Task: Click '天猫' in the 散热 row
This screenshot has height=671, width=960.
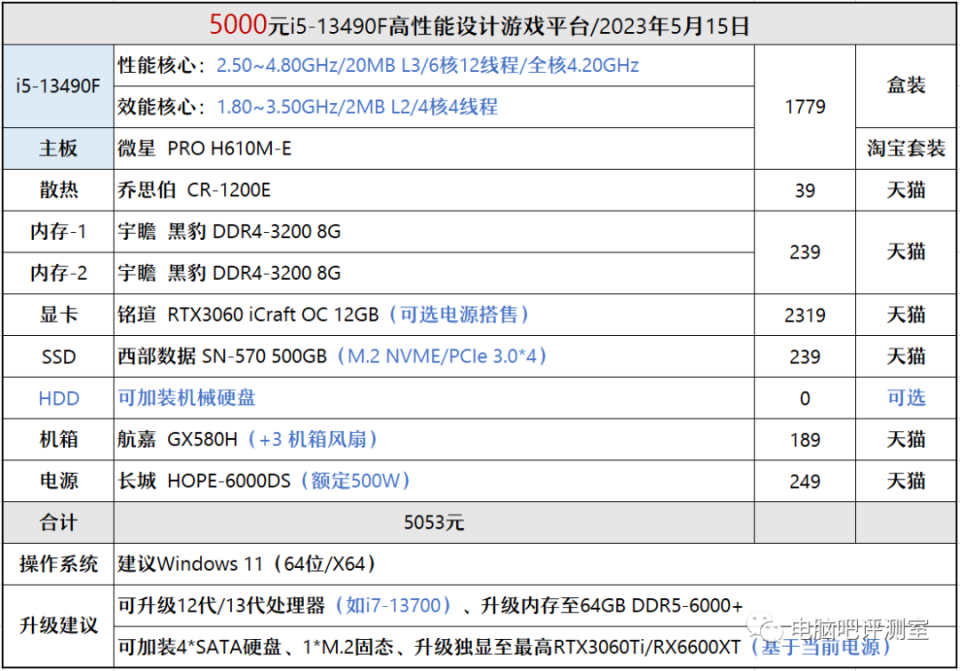Action: (x=906, y=190)
